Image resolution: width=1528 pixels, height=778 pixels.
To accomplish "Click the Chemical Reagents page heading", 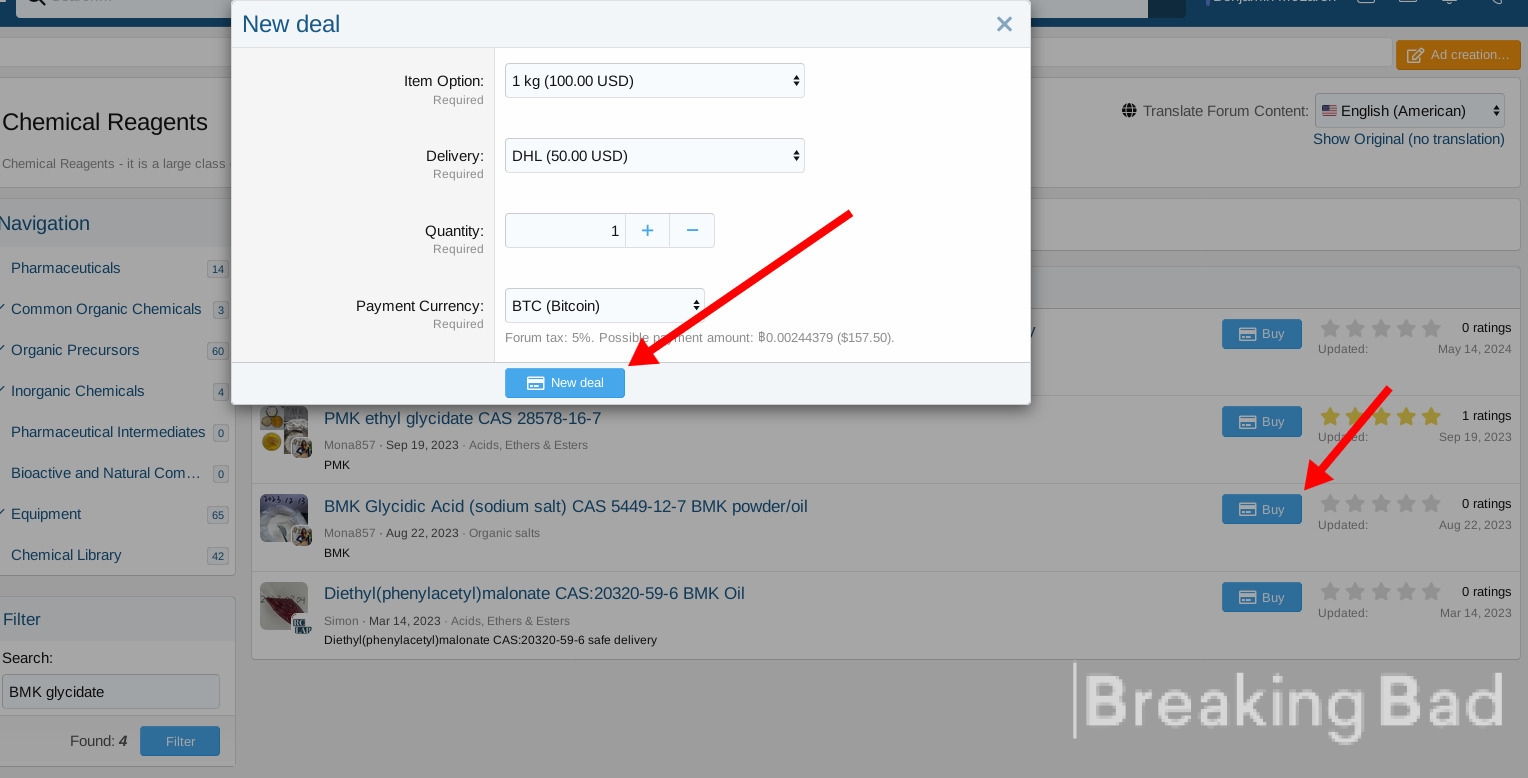I will click(x=105, y=122).
